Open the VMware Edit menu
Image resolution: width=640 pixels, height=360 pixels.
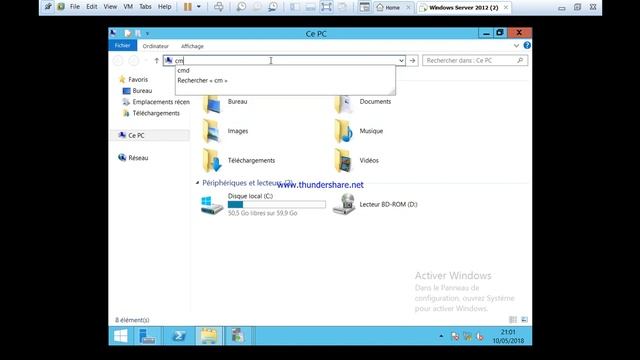[92, 7]
